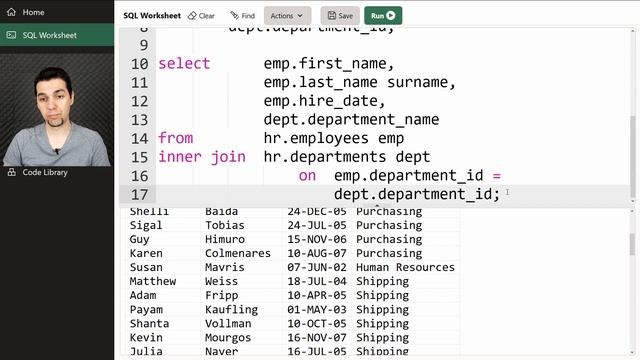Image resolution: width=640 pixels, height=360 pixels.
Task: Click the 'Himuro' result cell
Action: point(224,239)
